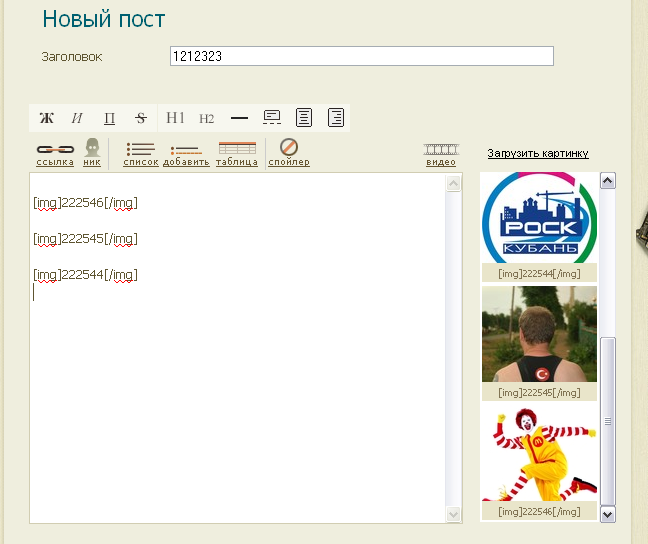This screenshot has height=544, width=648.
Task: Insert a список (list)
Action: click(x=141, y=154)
